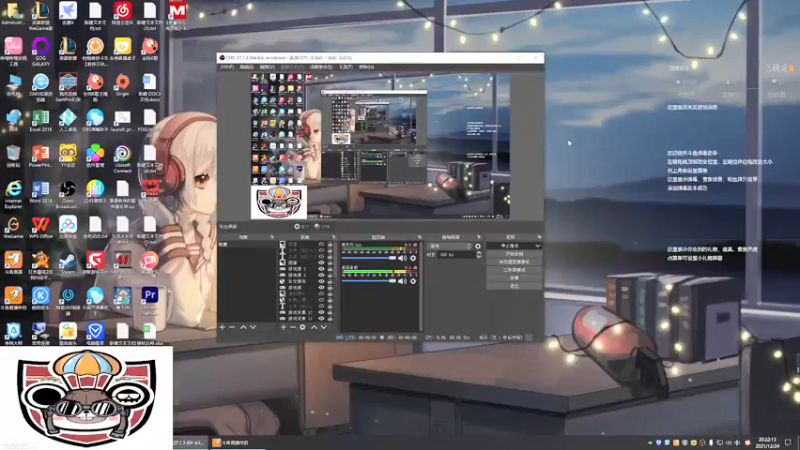This screenshot has width=800, height=450.
Task: Open the 帮助 menu in OBS
Action: [x=366, y=67]
